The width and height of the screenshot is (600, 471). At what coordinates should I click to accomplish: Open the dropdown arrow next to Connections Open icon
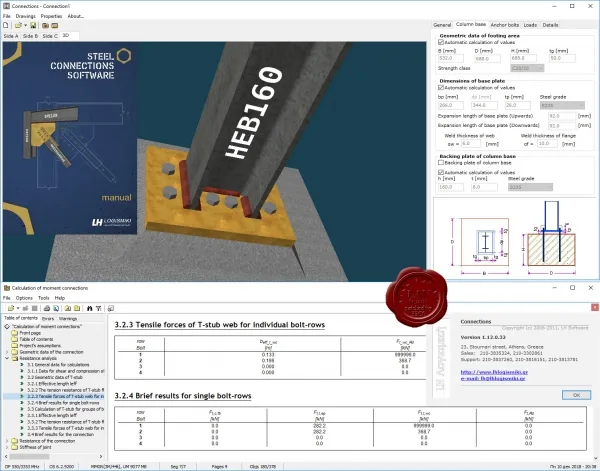pos(25,25)
